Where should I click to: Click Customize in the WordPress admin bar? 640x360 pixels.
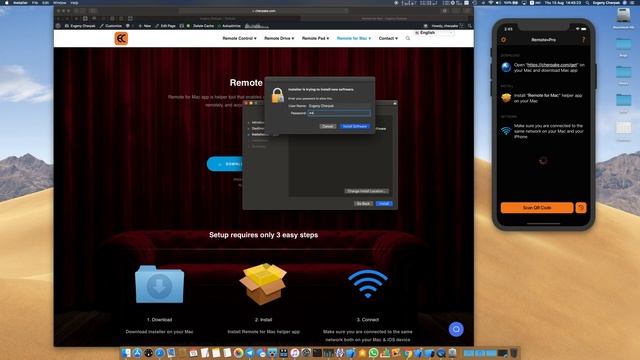[111, 26]
